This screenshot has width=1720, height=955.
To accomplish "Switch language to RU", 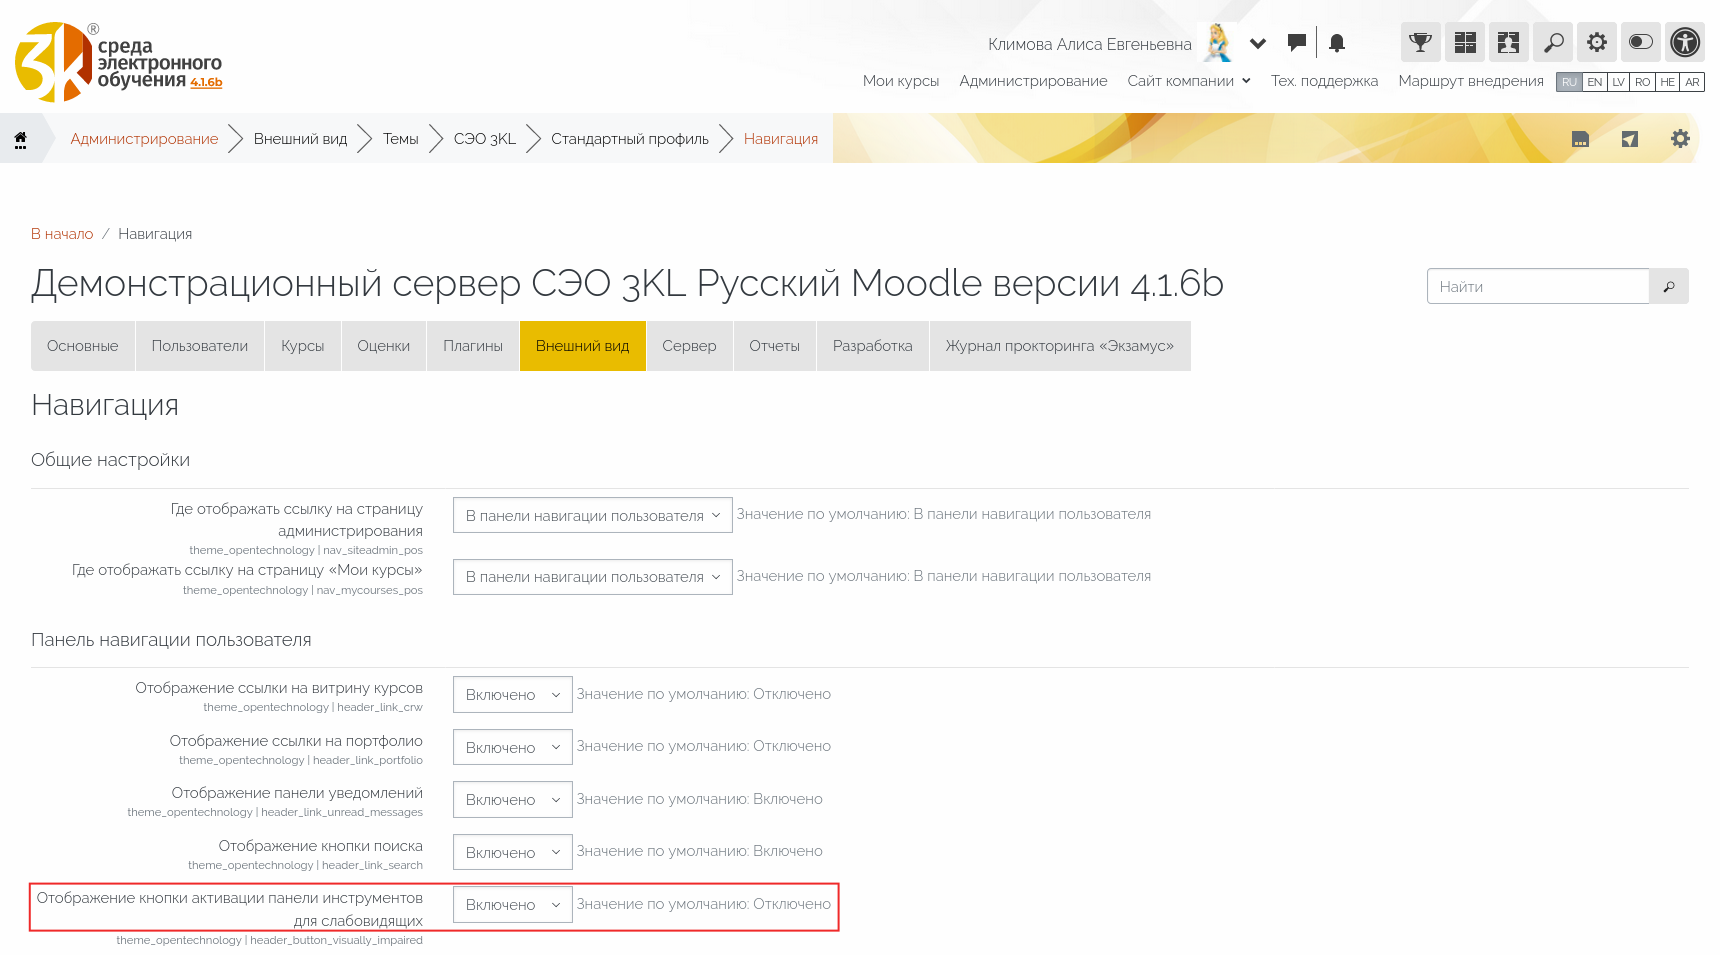I will [x=1569, y=82].
